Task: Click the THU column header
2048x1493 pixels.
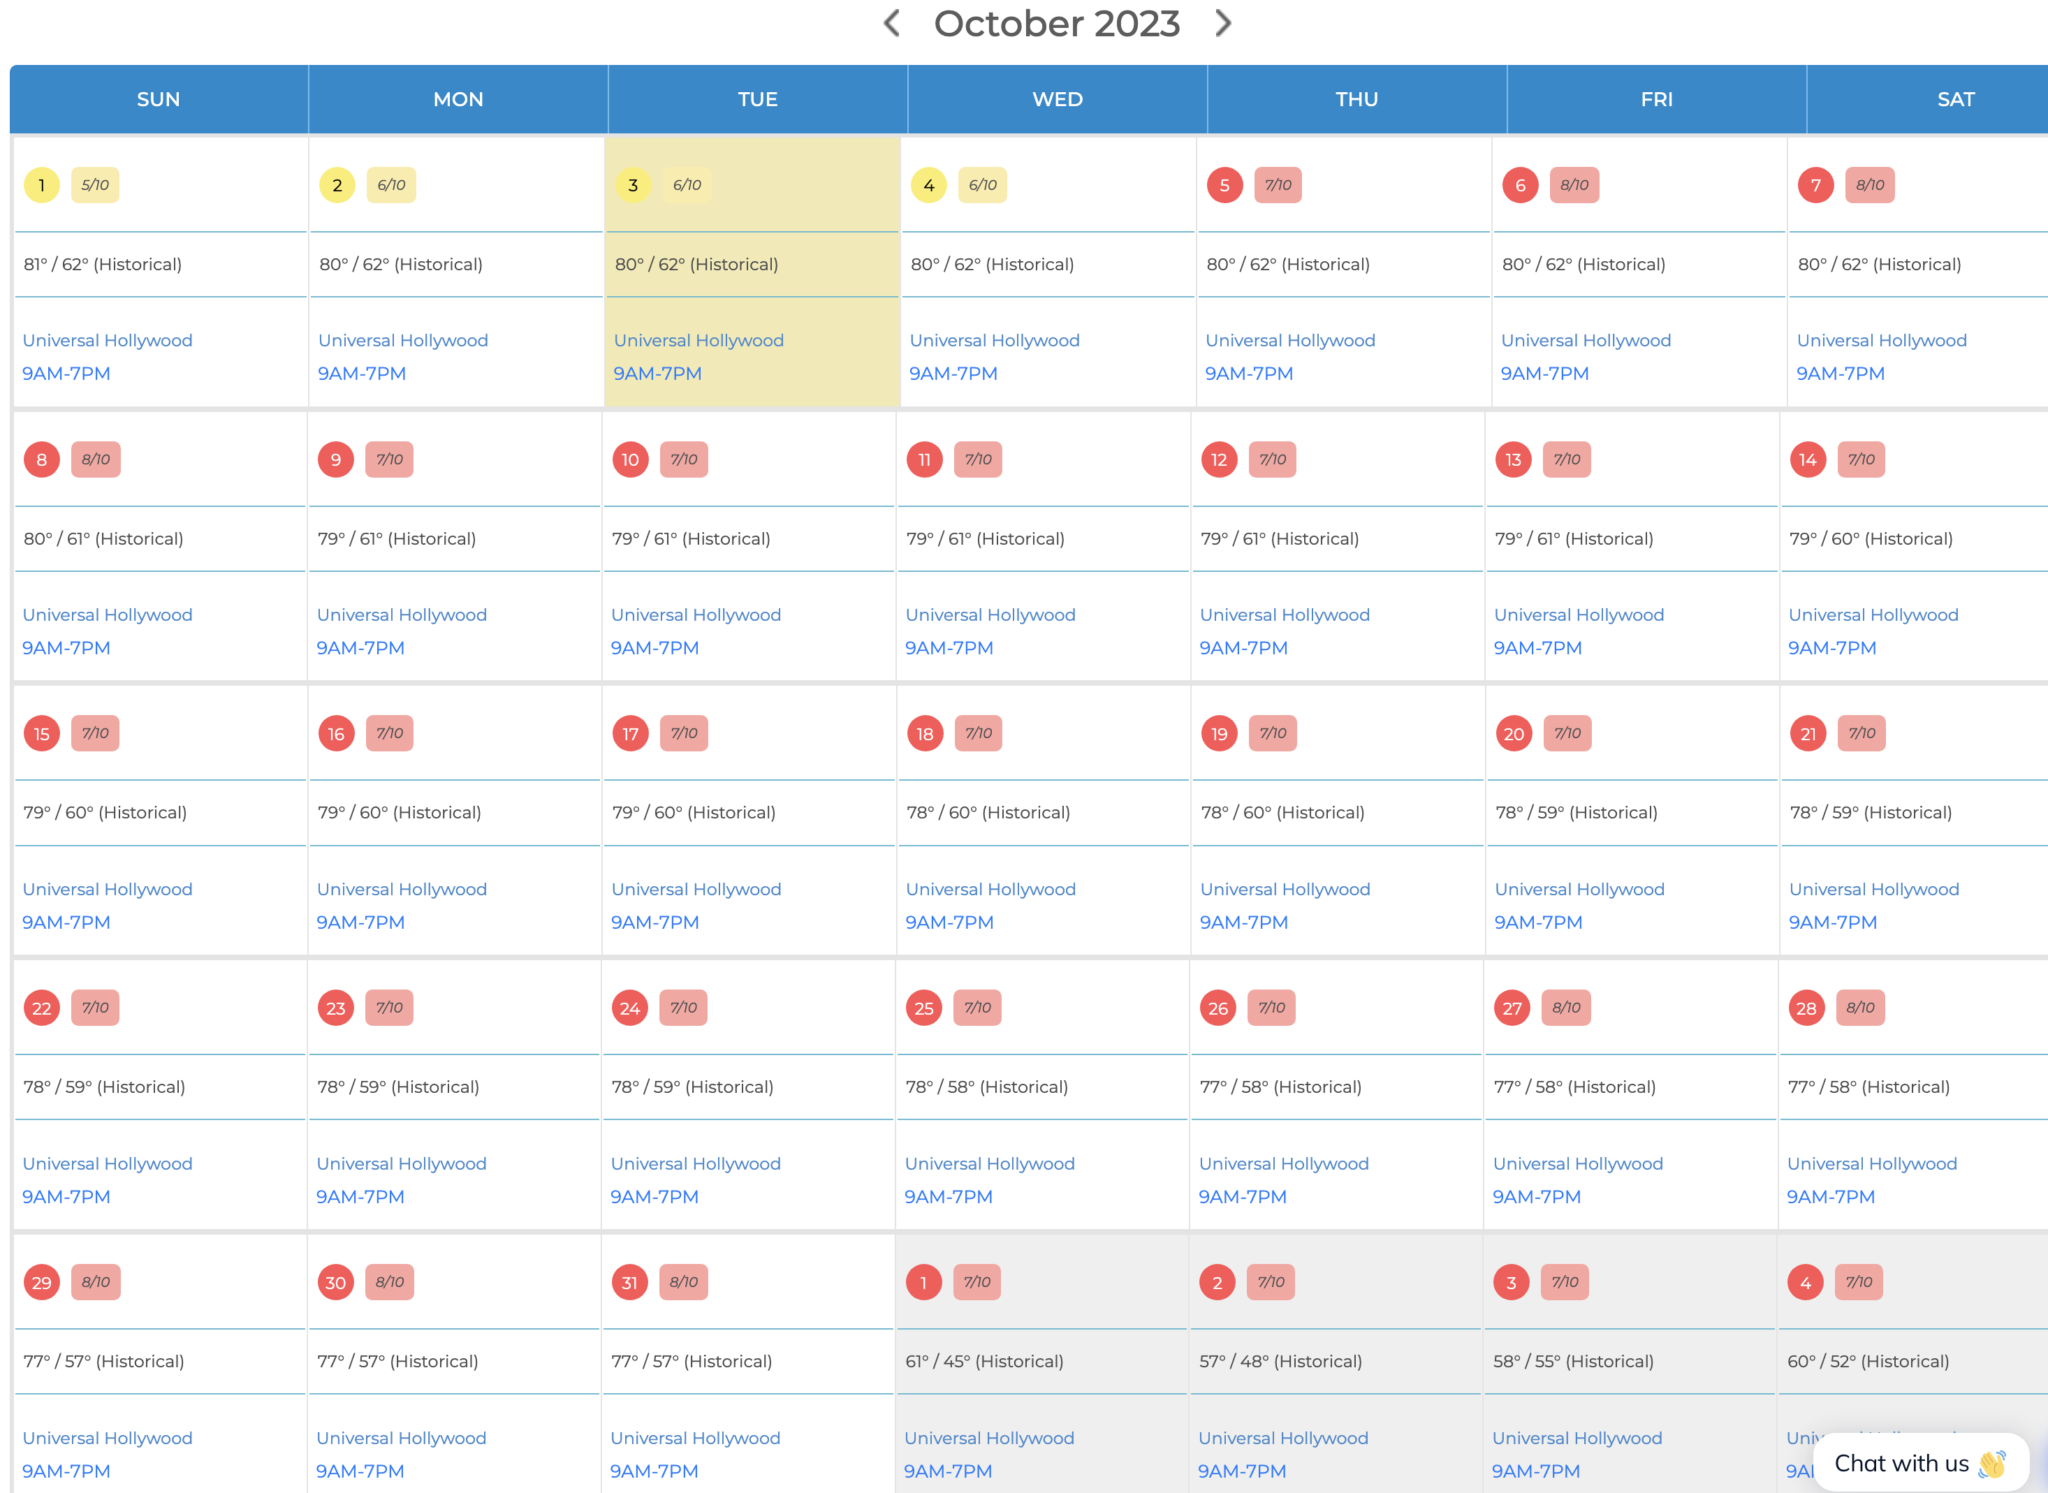Action: click(1357, 99)
